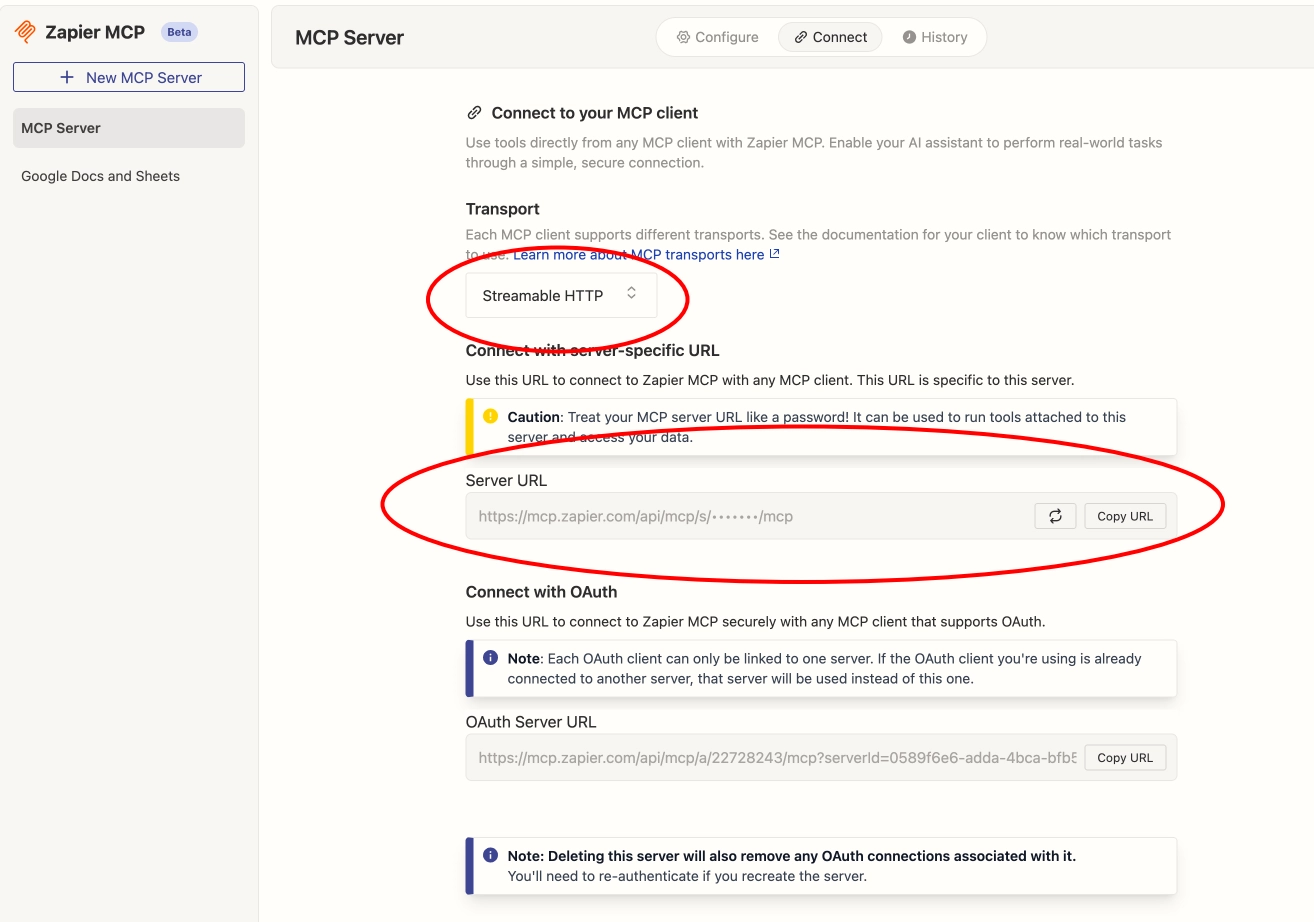Click the yellow caution icon
The height and width of the screenshot is (922, 1314).
tap(490, 416)
